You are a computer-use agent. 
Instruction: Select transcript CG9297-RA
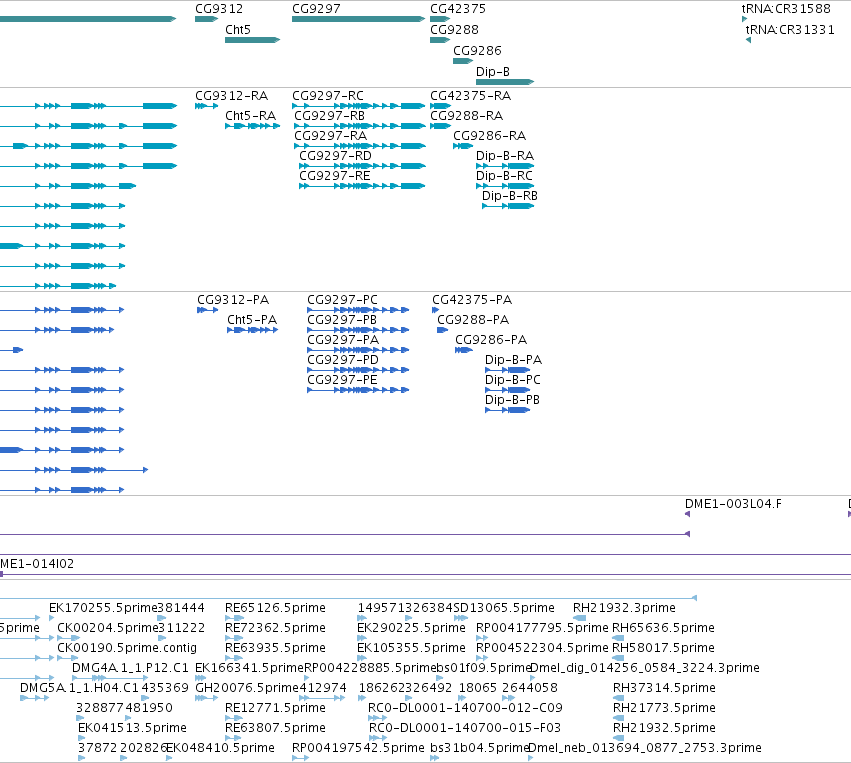tap(330, 136)
